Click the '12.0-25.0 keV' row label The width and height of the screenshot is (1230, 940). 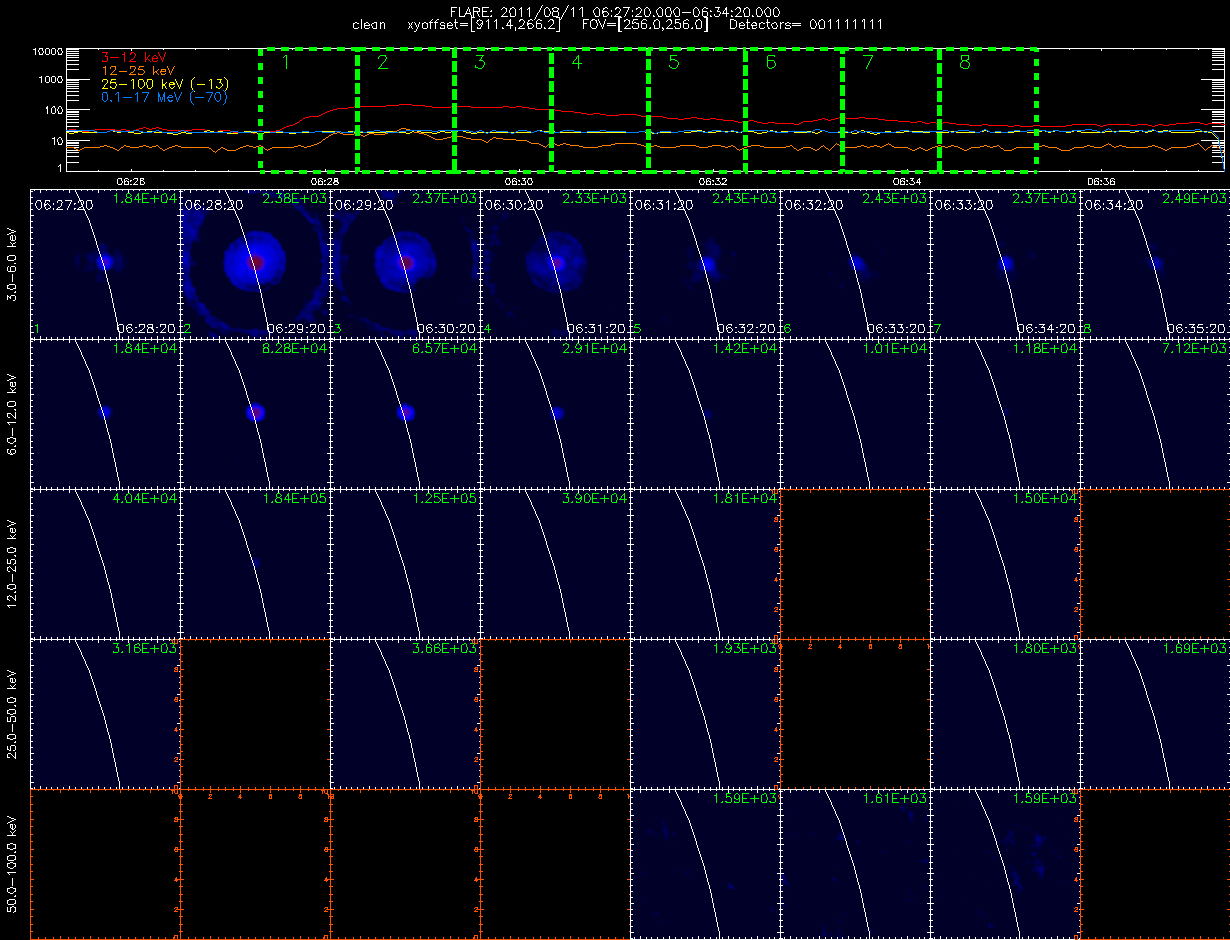click(x=14, y=563)
